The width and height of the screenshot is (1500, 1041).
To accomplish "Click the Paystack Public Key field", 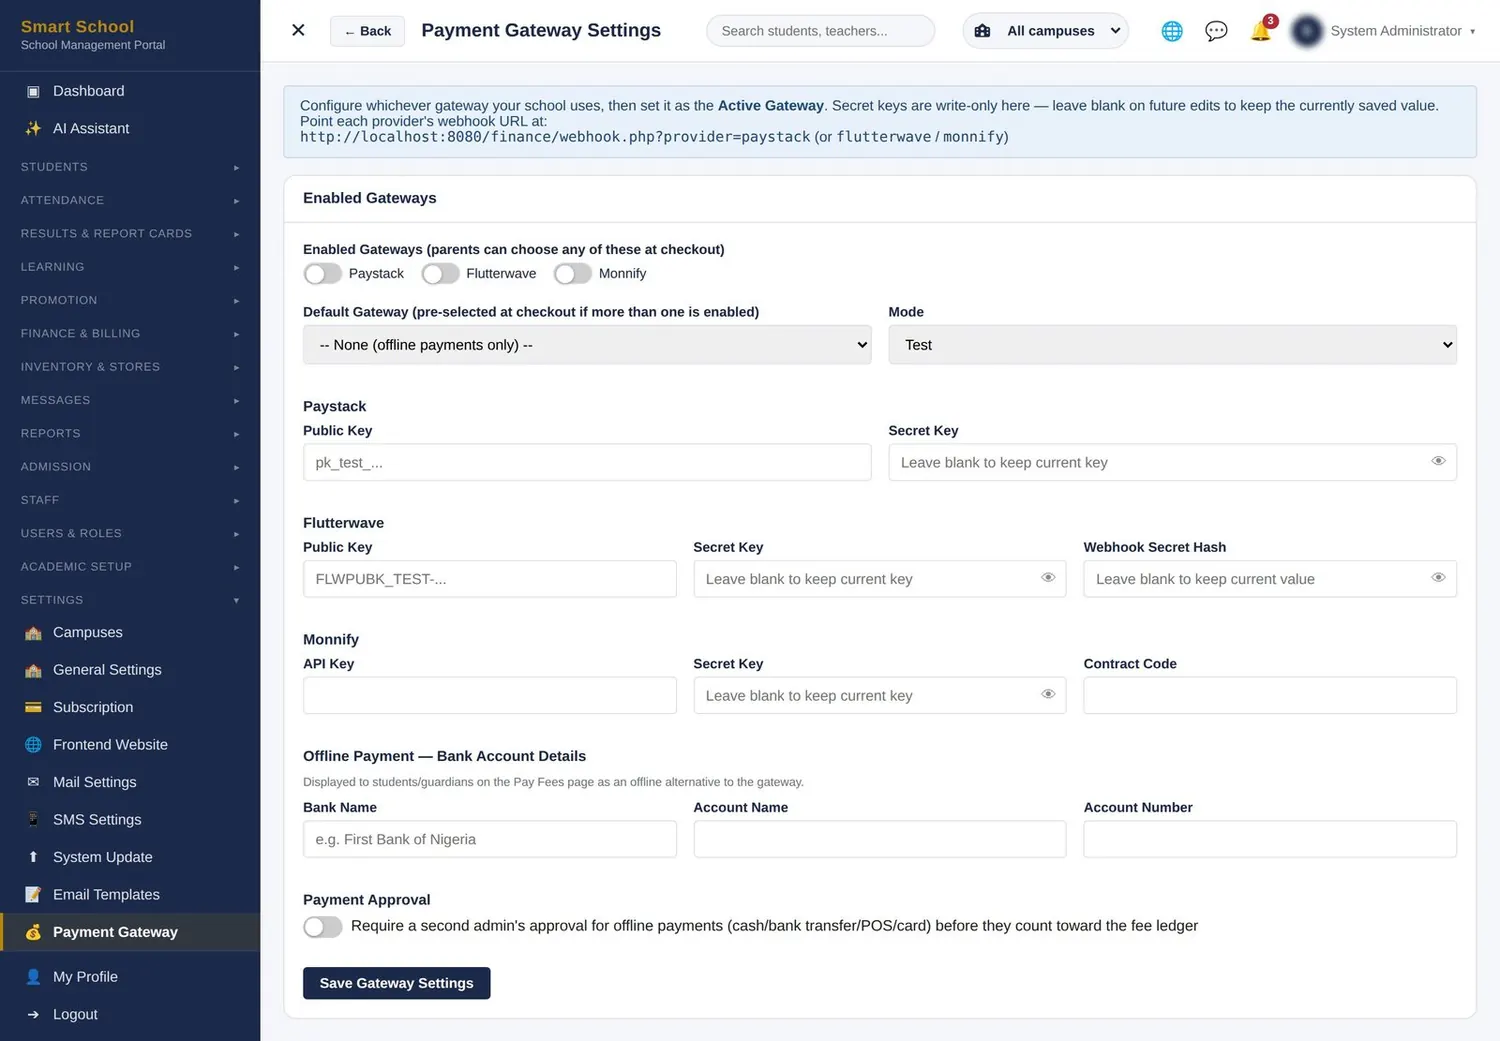I will tap(587, 462).
